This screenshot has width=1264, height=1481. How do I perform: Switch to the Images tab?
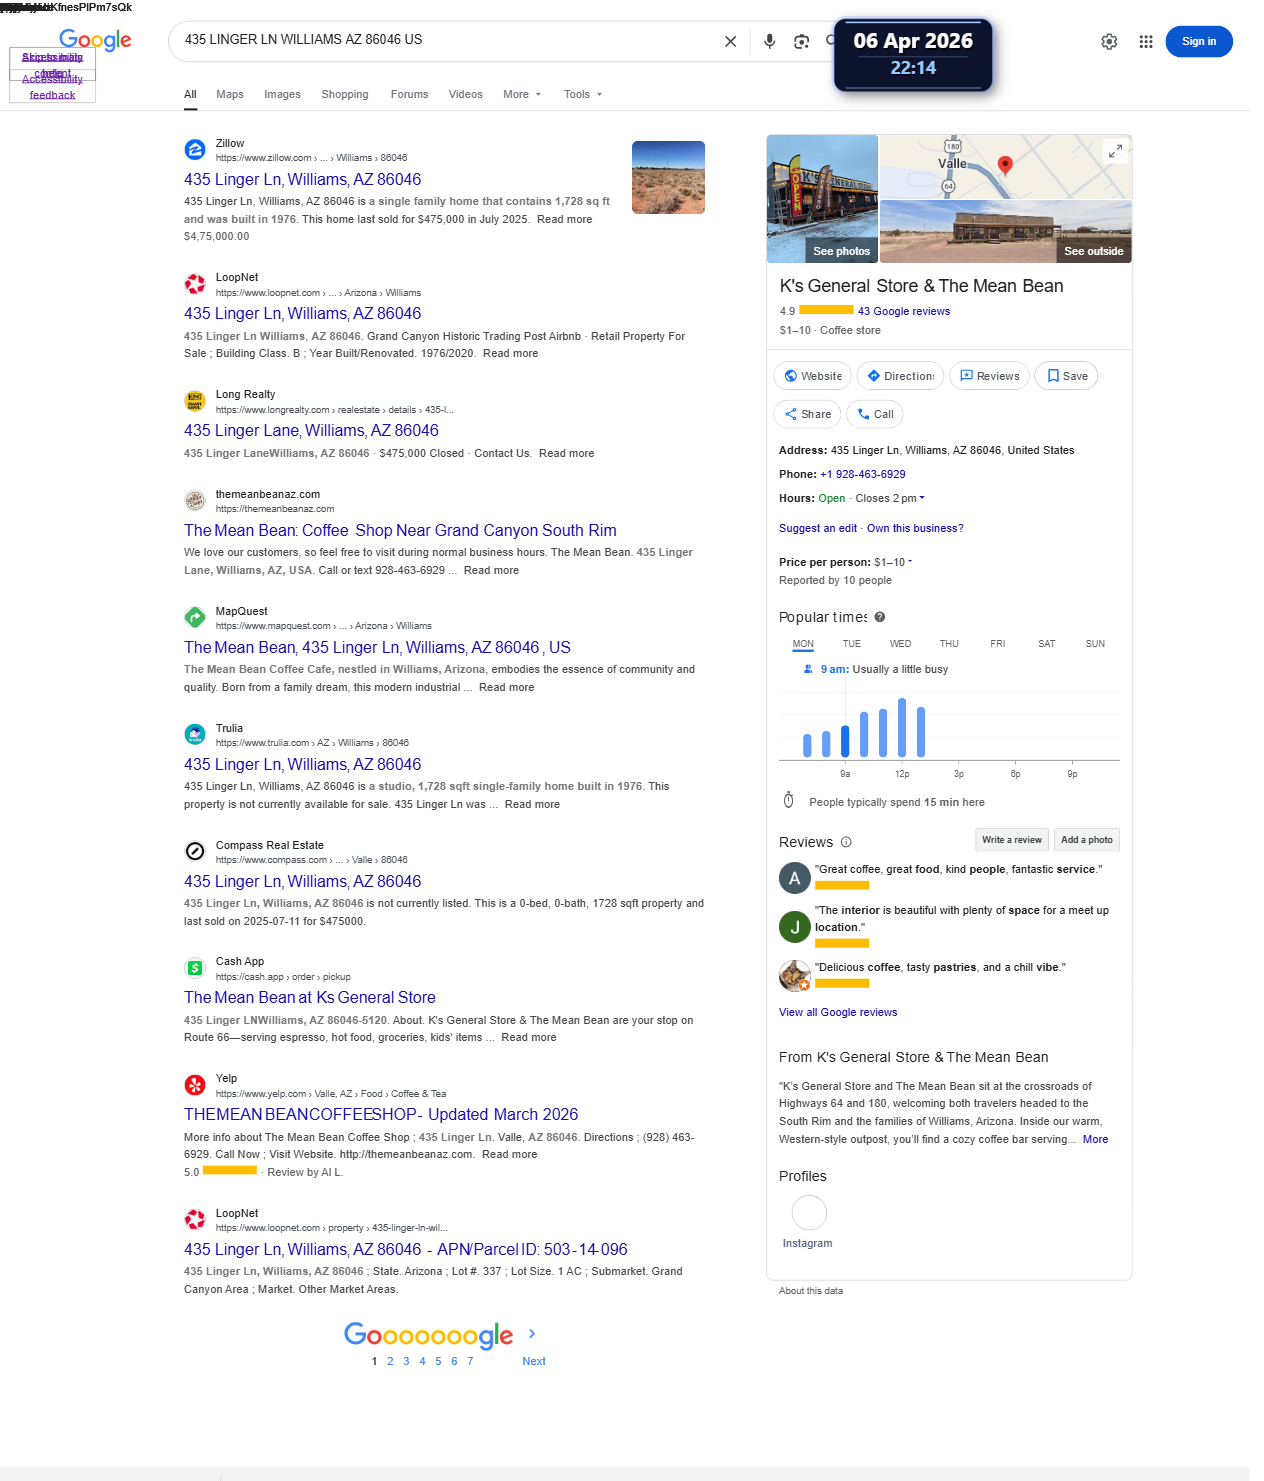tap(282, 94)
